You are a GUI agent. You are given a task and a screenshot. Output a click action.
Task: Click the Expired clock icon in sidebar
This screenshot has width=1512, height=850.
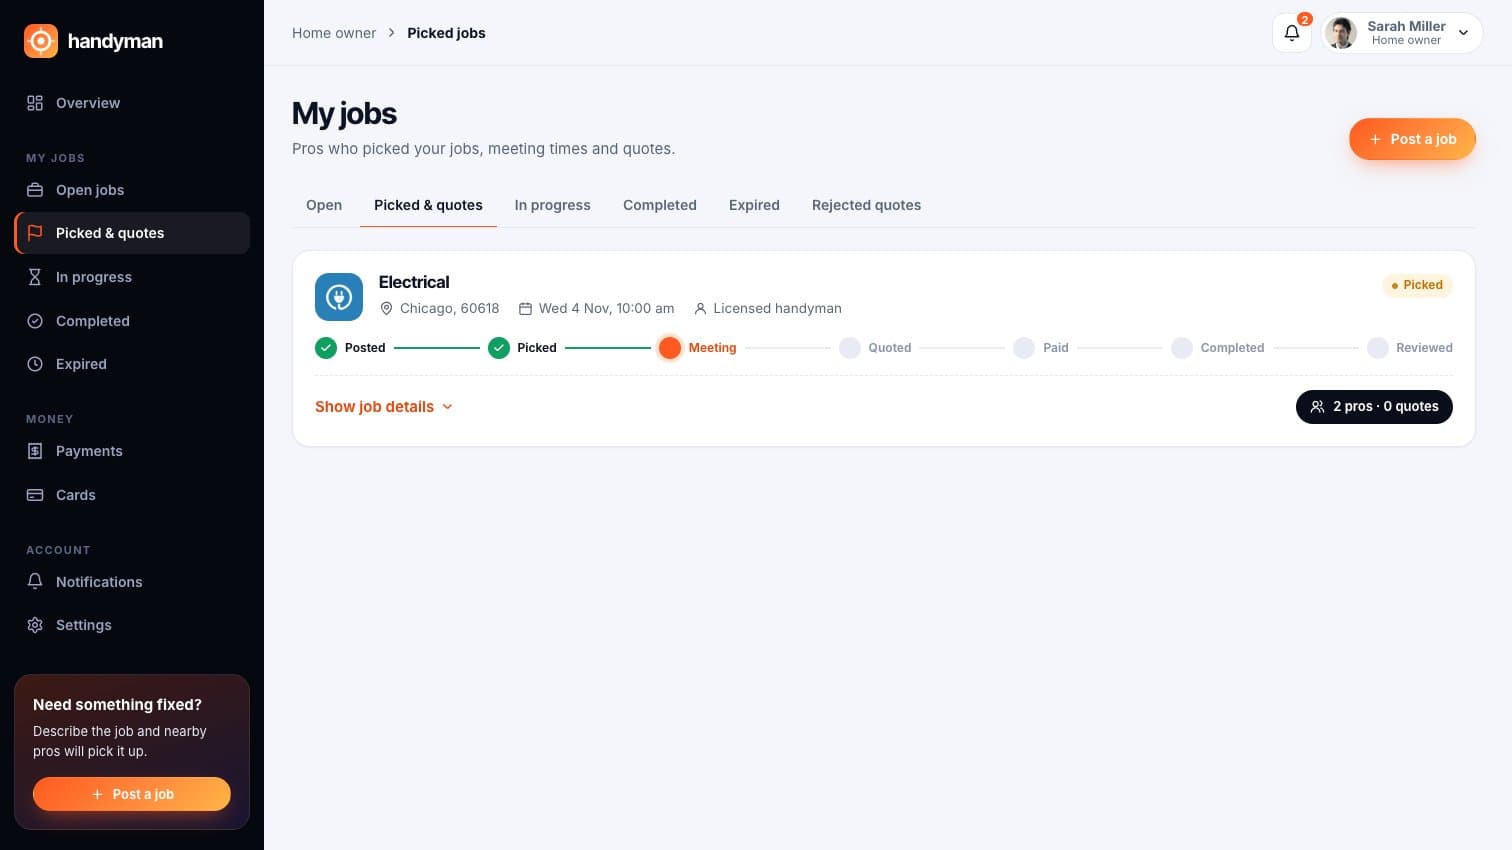[x=35, y=364]
